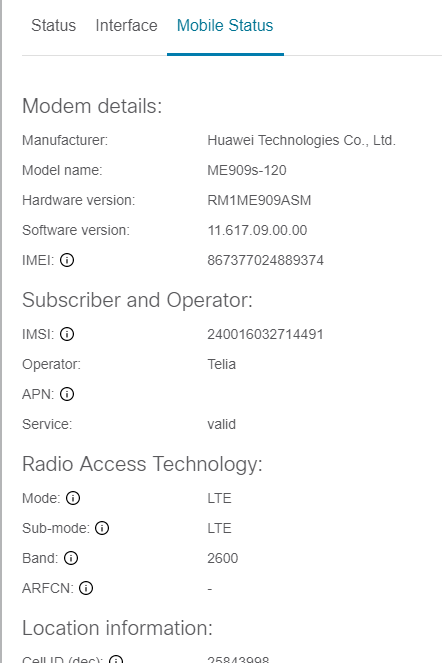Screen dimensions: 442x663
Task: Click the Huawei Technologies manufacturer text
Action: coord(301,140)
